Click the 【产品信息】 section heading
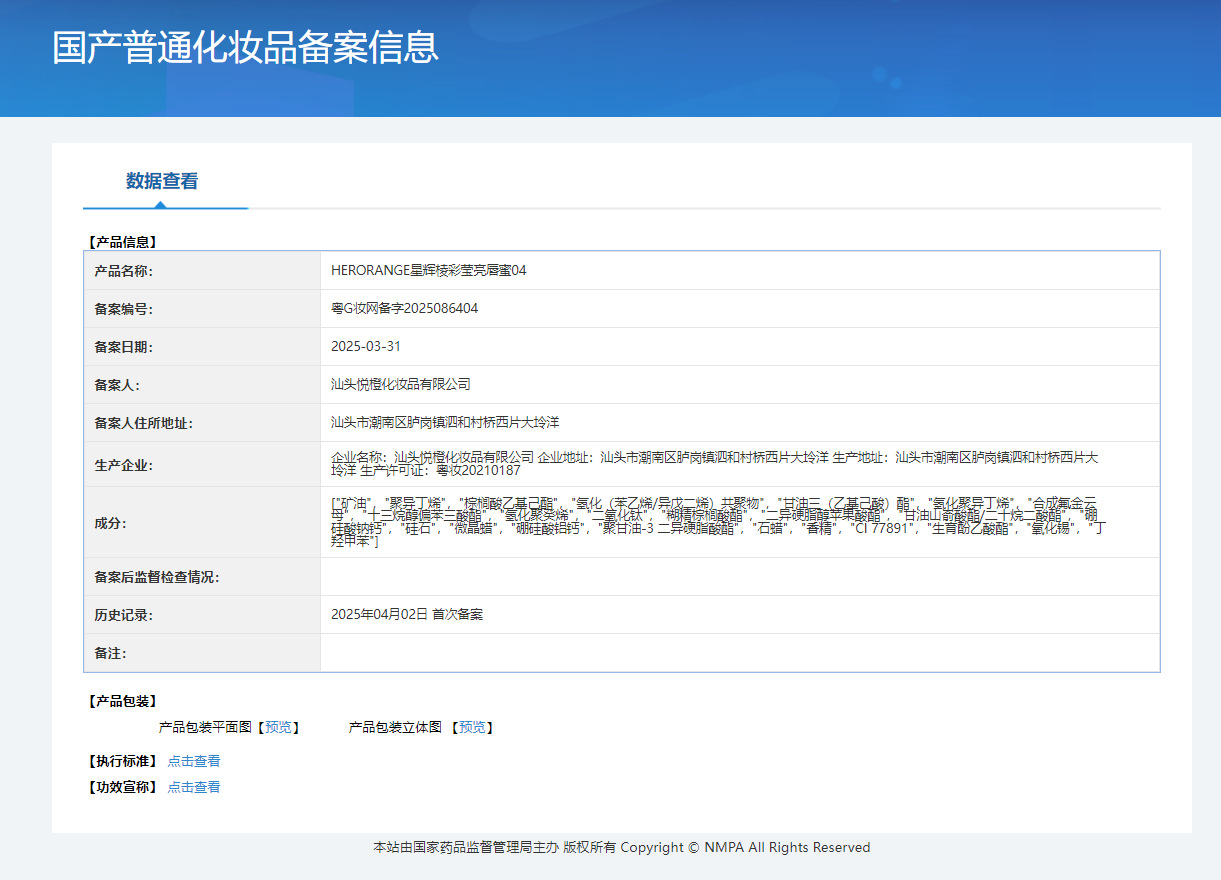 (x=123, y=241)
